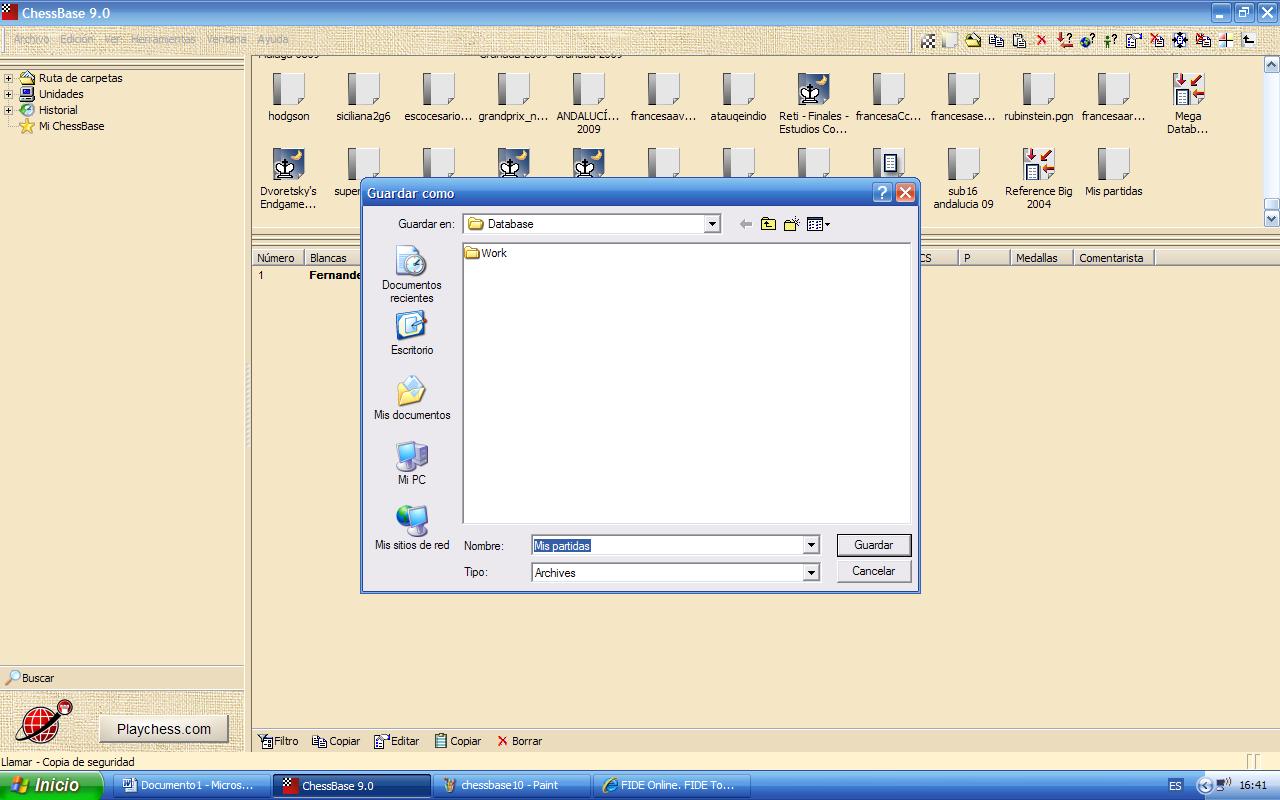Select the Reference Big 2004 database icon
Image resolution: width=1280 pixels, height=800 pixels.
(1038, 164)
